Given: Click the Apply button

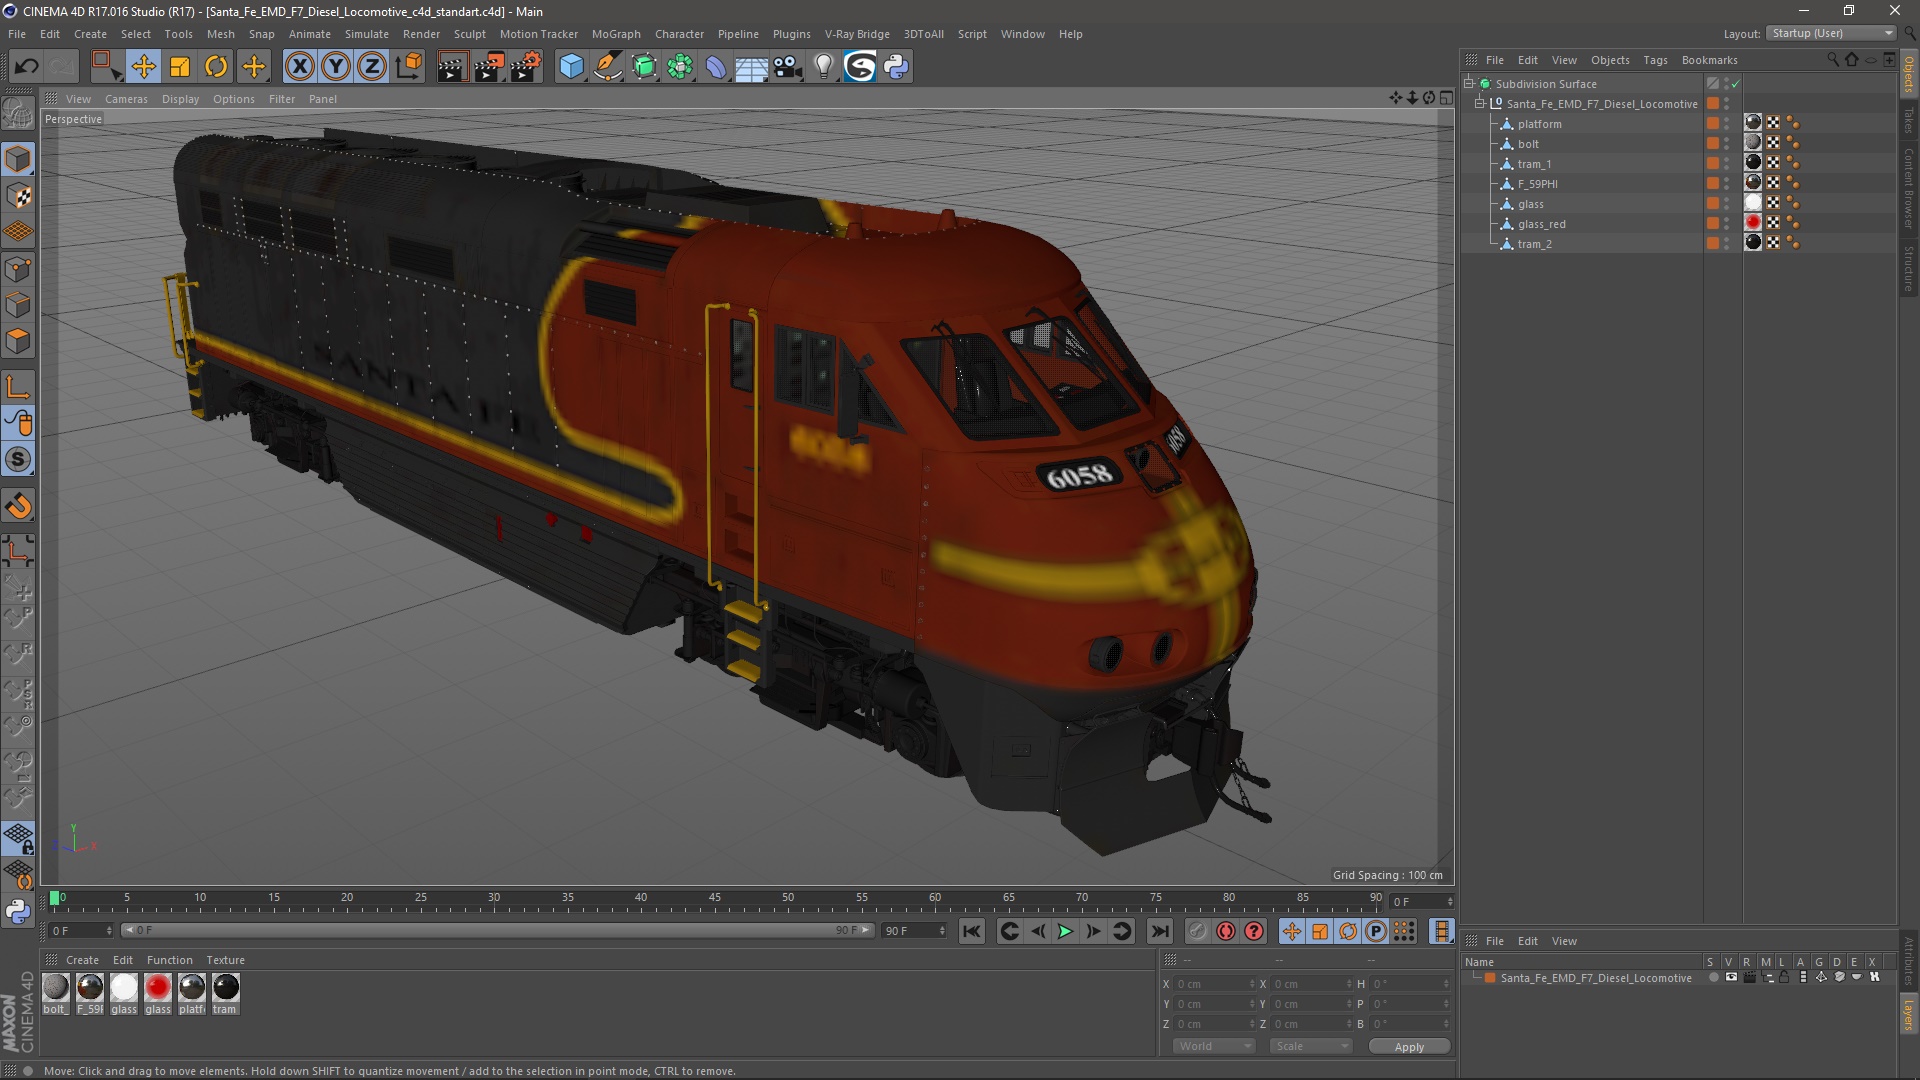Looking at the screenshot, I should tap(1408, 1047).
